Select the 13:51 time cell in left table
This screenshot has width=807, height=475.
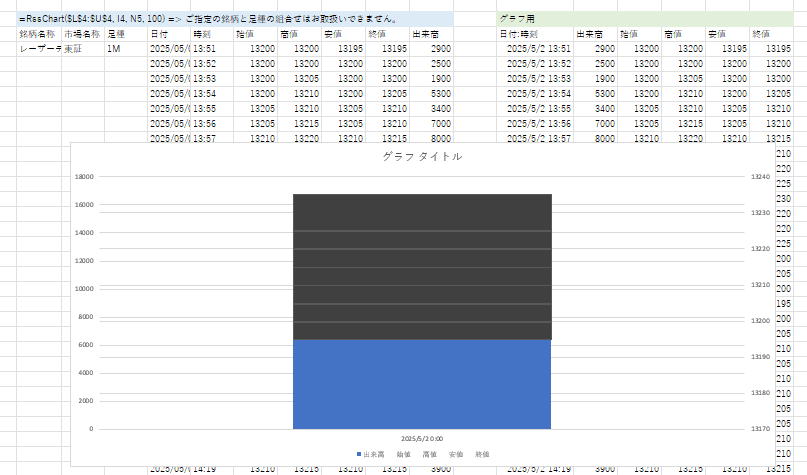click(212, 49)
